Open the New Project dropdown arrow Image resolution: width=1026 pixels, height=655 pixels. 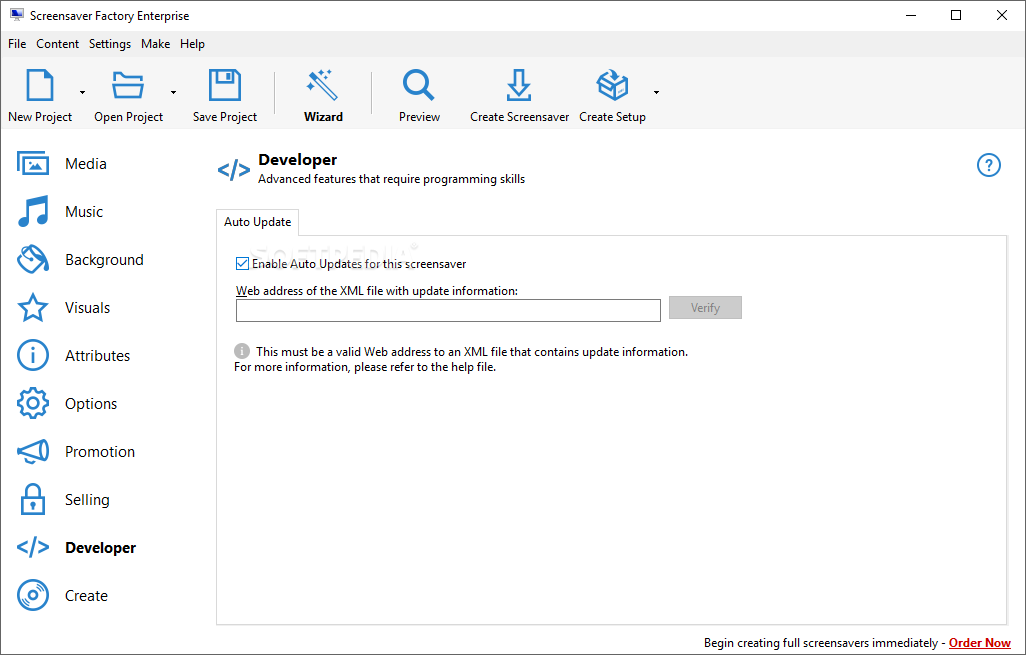click(x=82, y=92)
